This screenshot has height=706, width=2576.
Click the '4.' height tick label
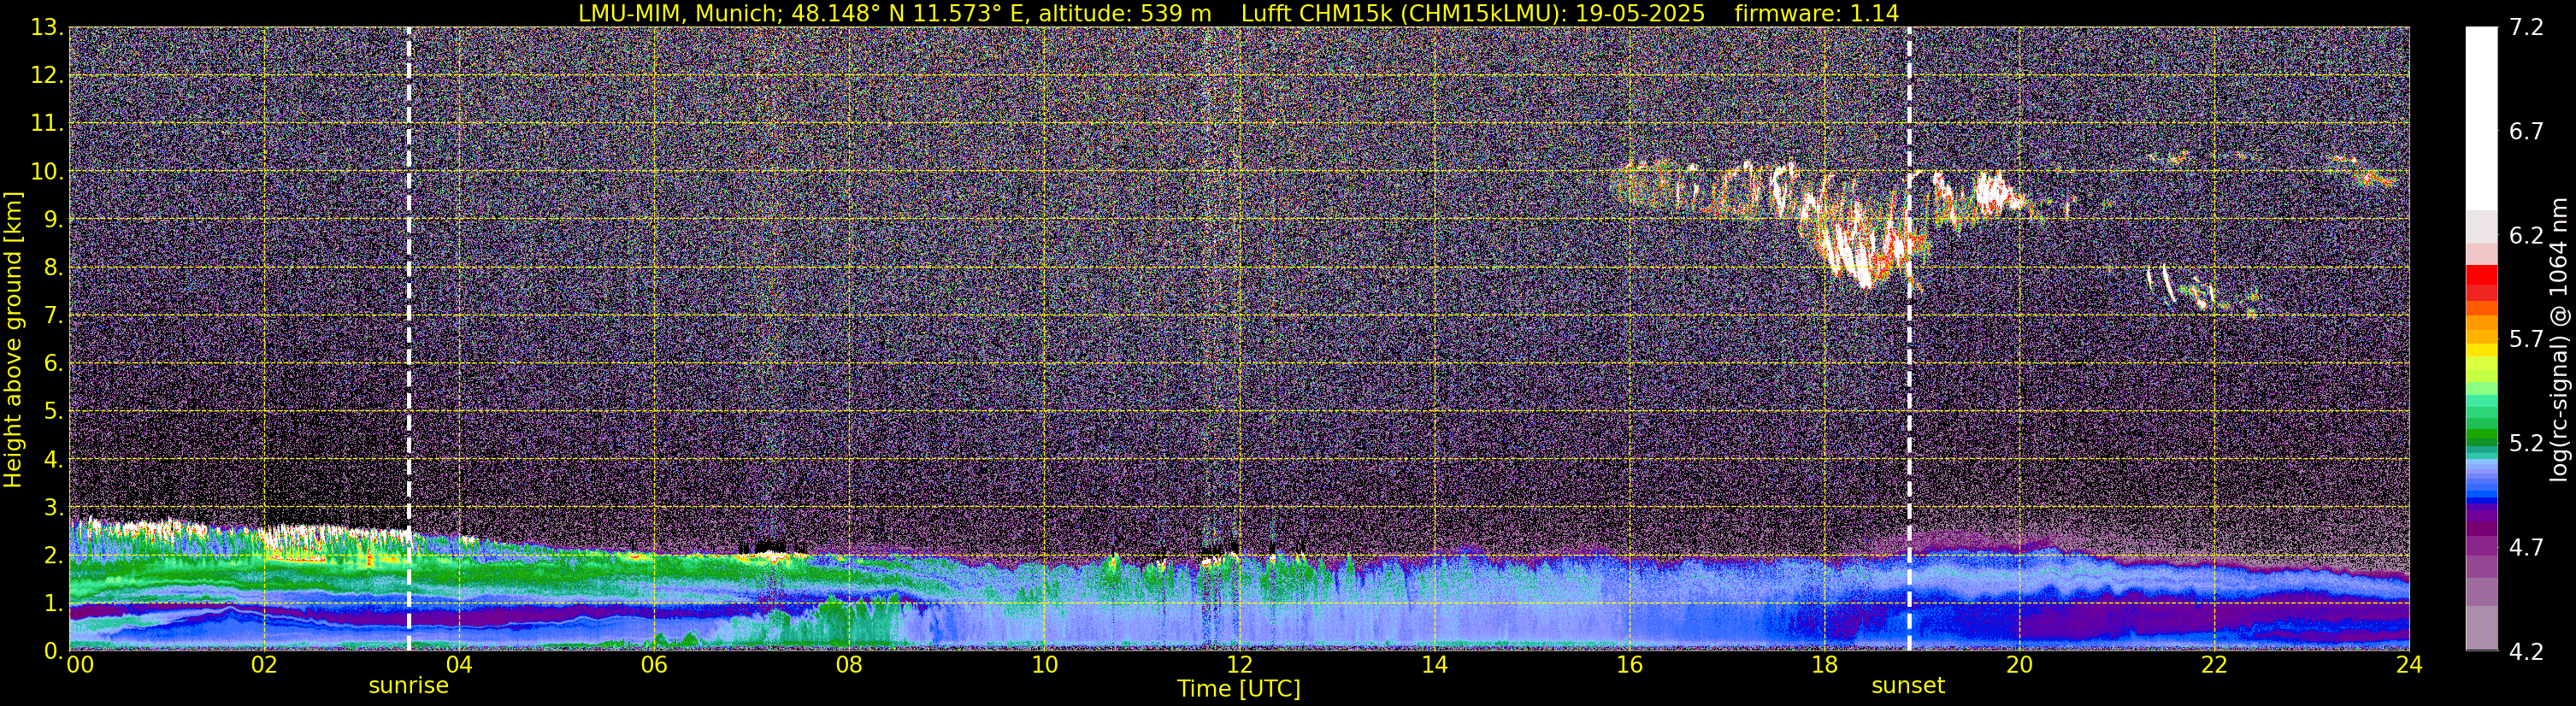click(53, 460)
